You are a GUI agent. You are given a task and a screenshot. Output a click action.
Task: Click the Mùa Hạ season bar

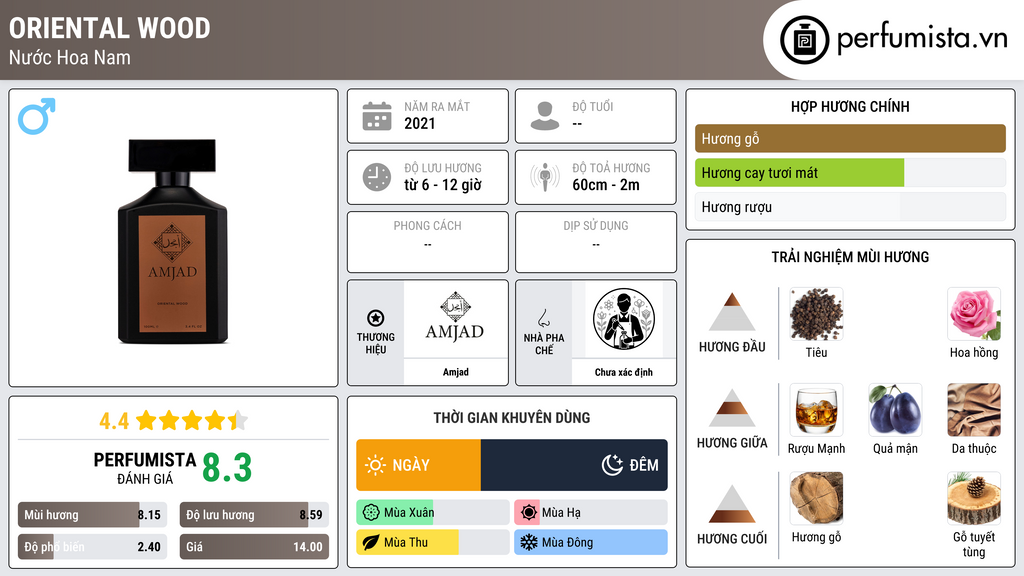point(591,513)
